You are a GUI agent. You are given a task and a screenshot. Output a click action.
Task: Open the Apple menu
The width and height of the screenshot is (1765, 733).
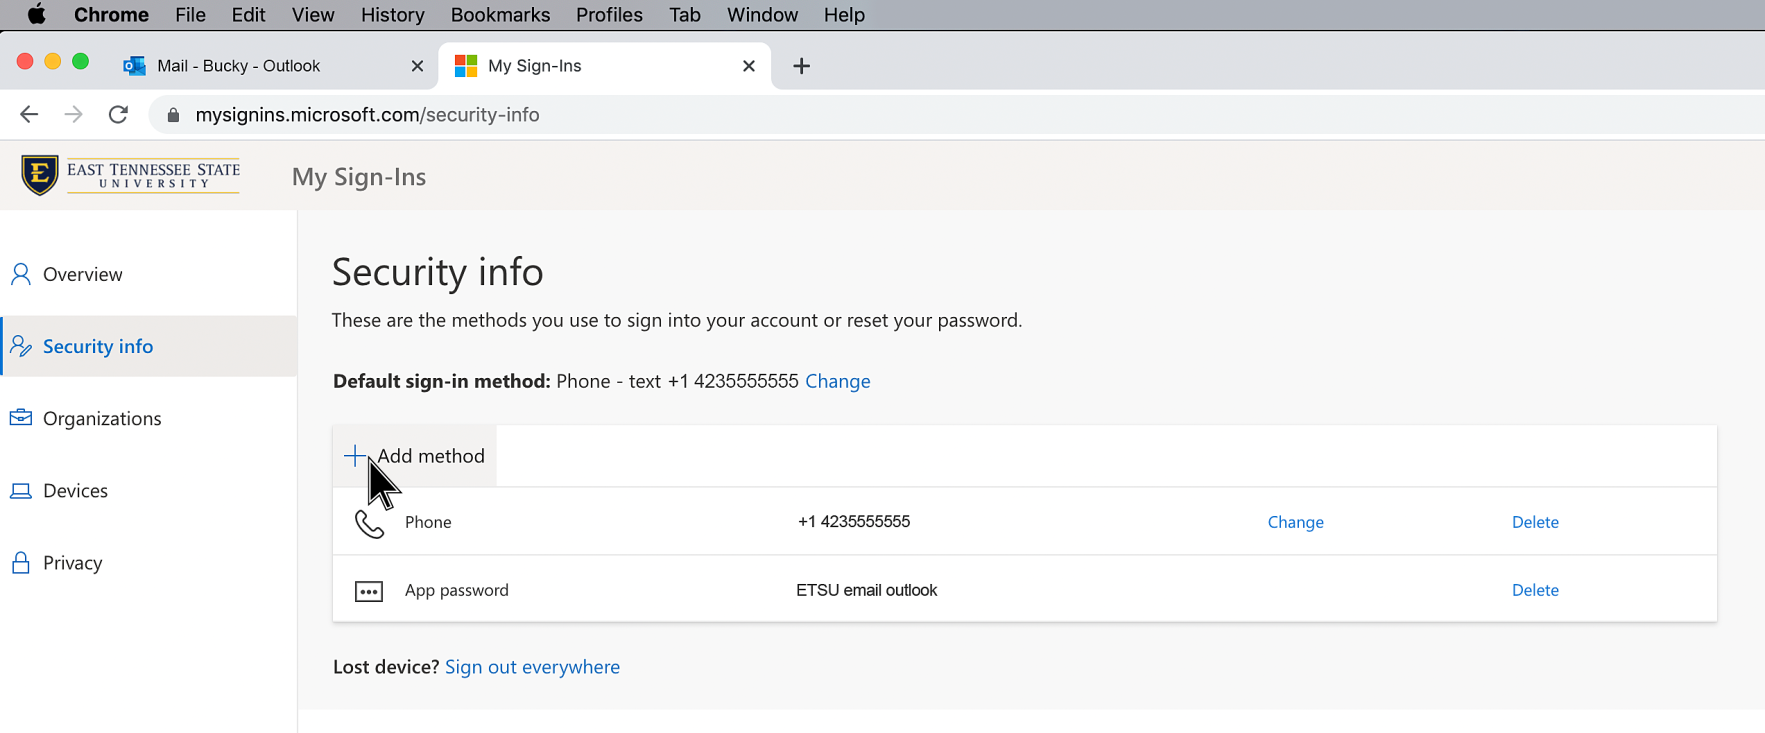click(36, 15)
